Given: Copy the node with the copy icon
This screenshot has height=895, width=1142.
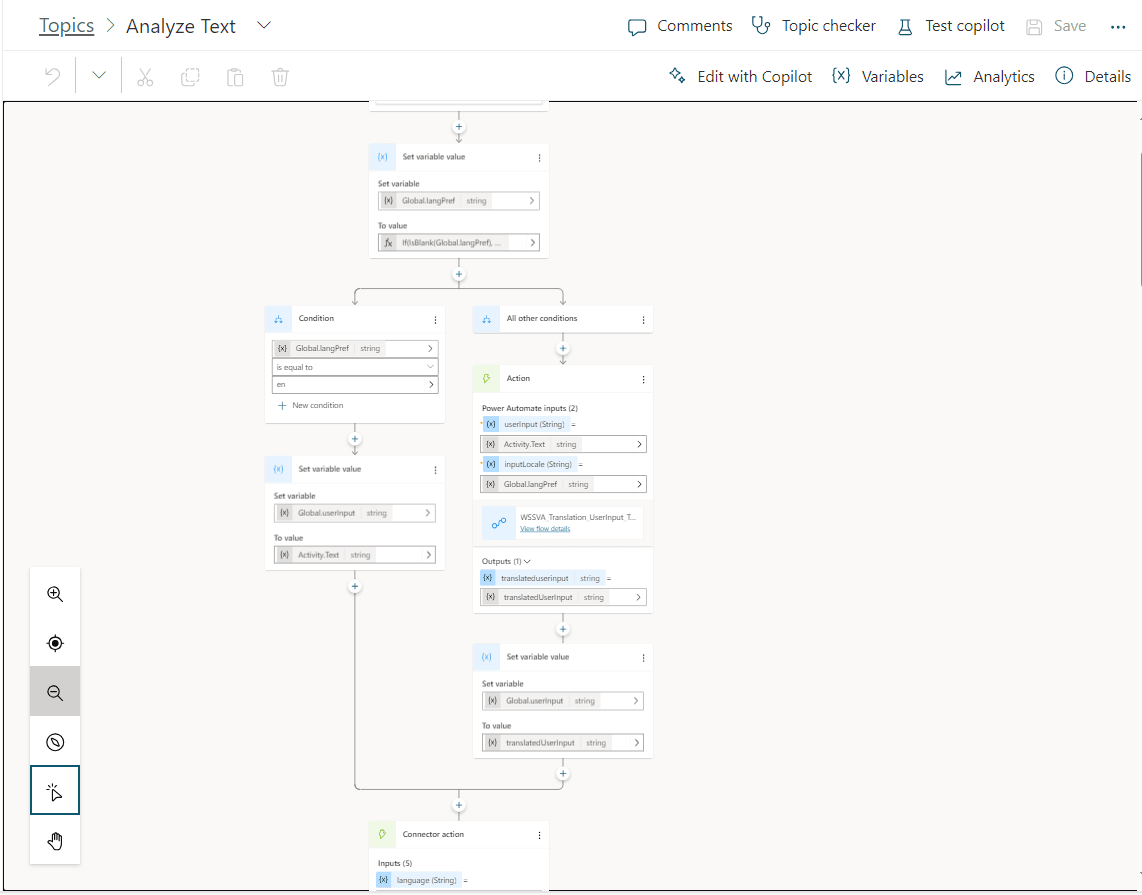Looking at the screenshot, I should coord(189,76).
